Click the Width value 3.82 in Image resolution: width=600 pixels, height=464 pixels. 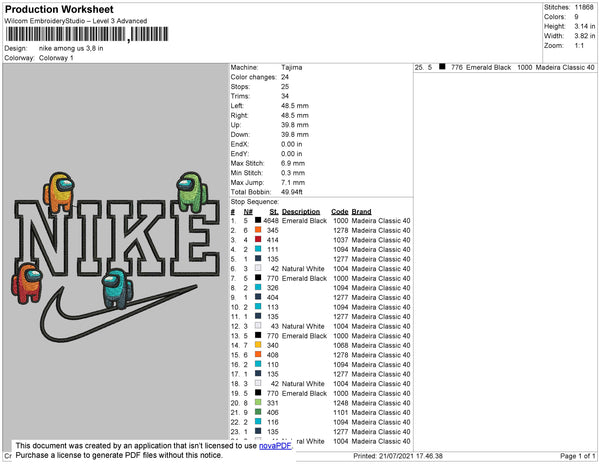[585, 36]
